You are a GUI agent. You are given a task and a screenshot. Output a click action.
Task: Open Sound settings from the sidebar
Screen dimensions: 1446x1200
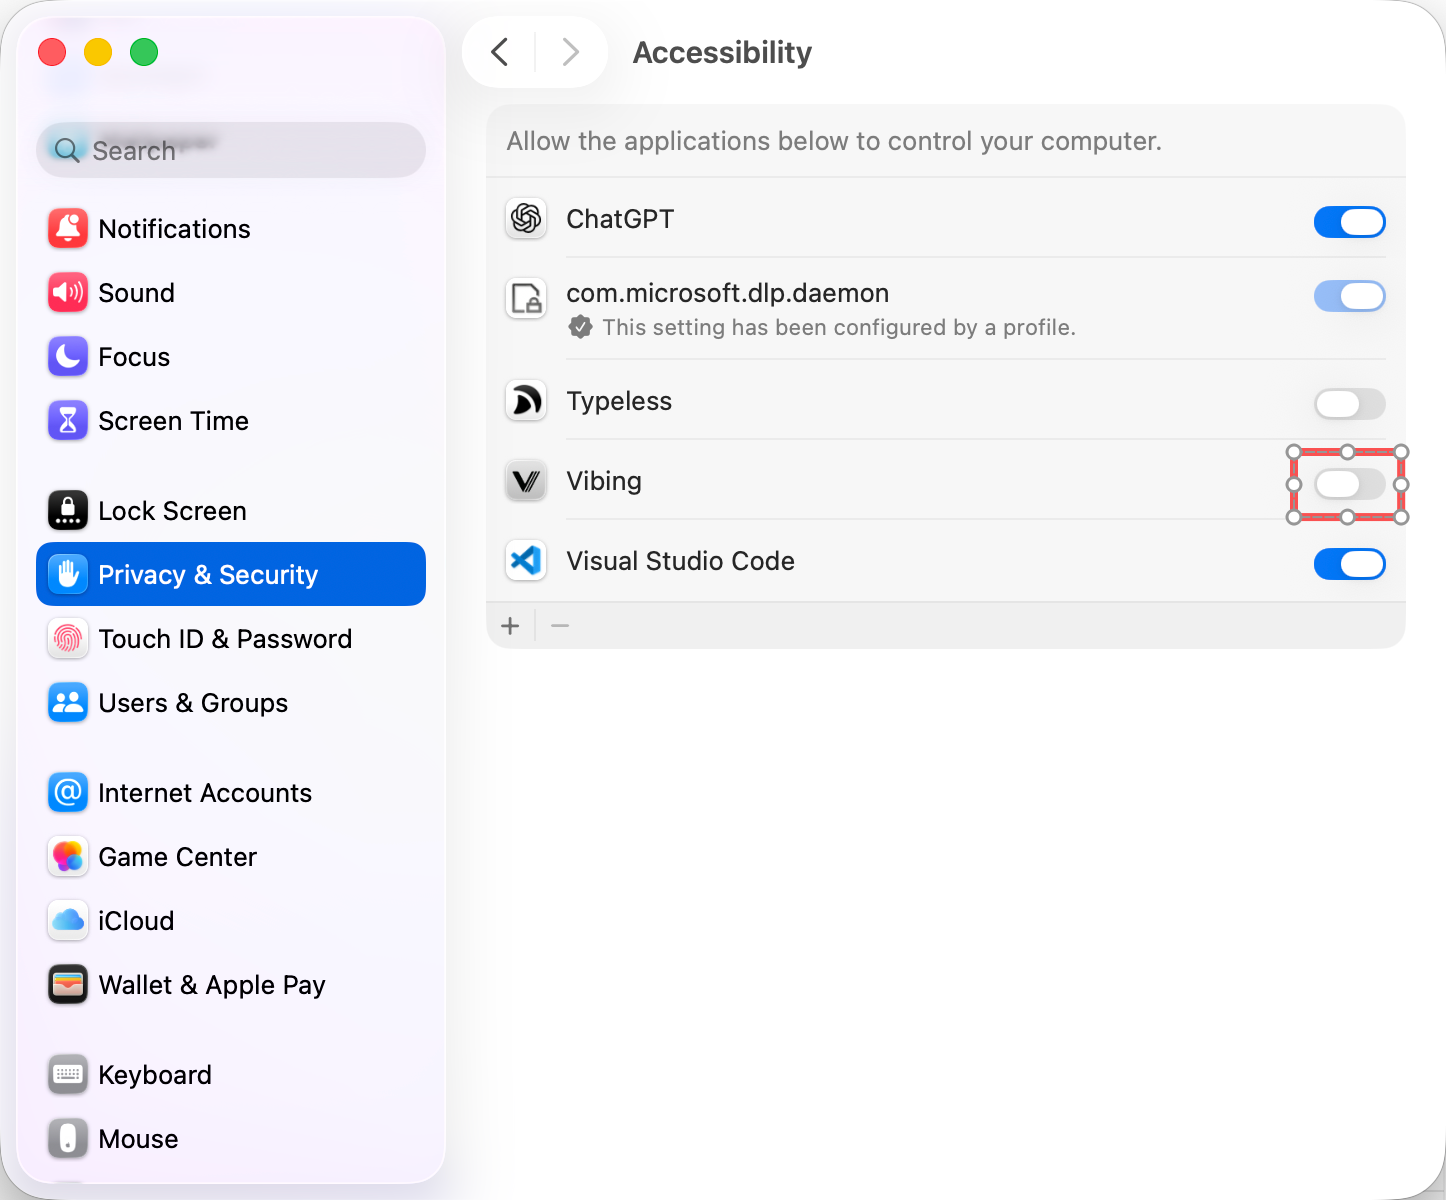(x=137, y=292)
